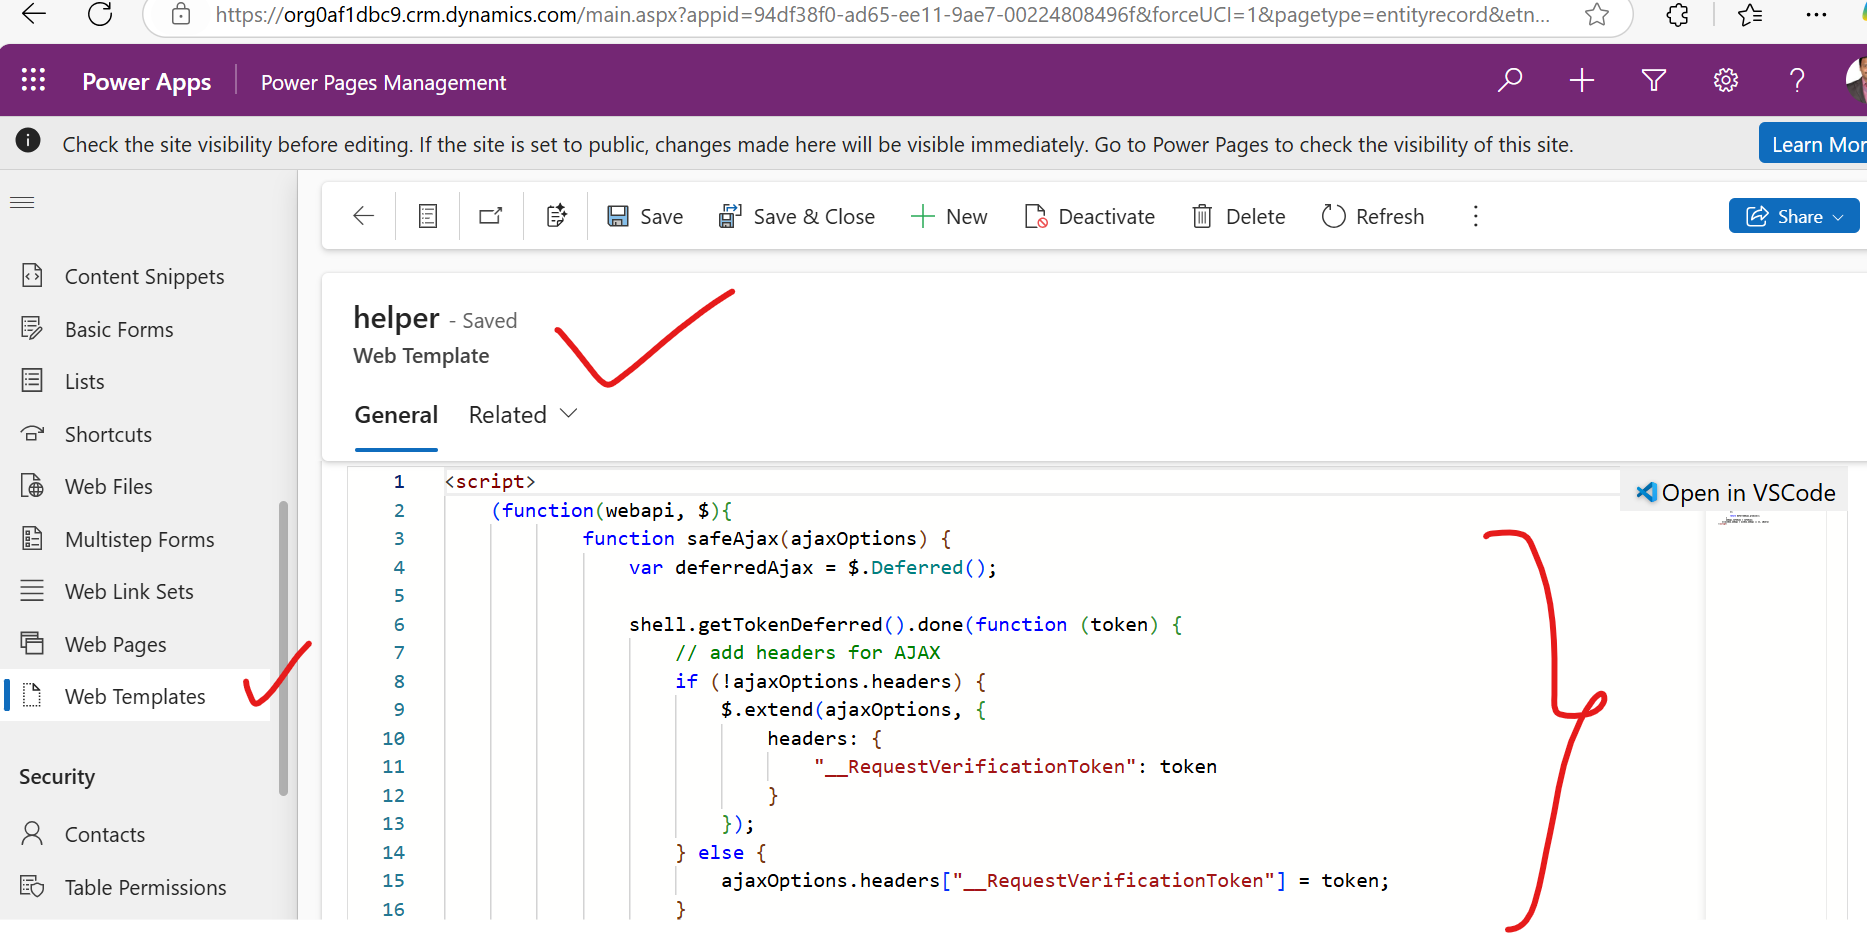Switch to the General tab

[x=396, y=414]
